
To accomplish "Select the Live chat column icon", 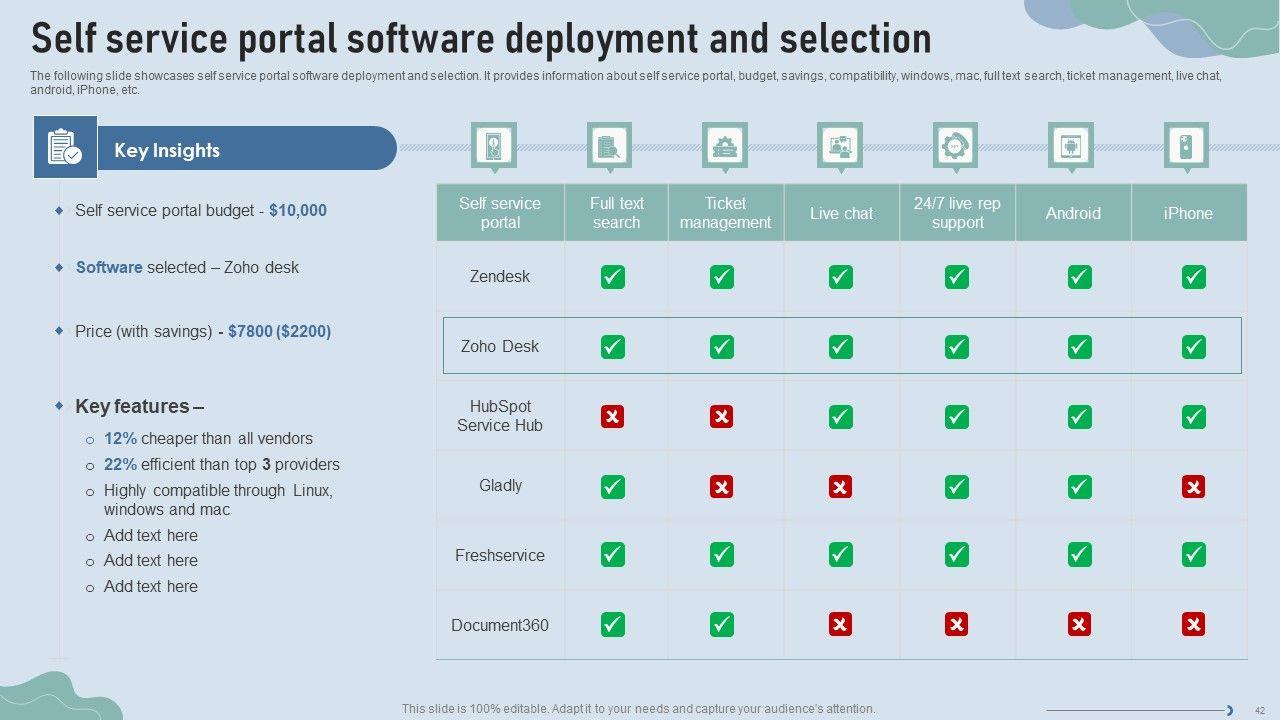I will (x=840, y=147).
